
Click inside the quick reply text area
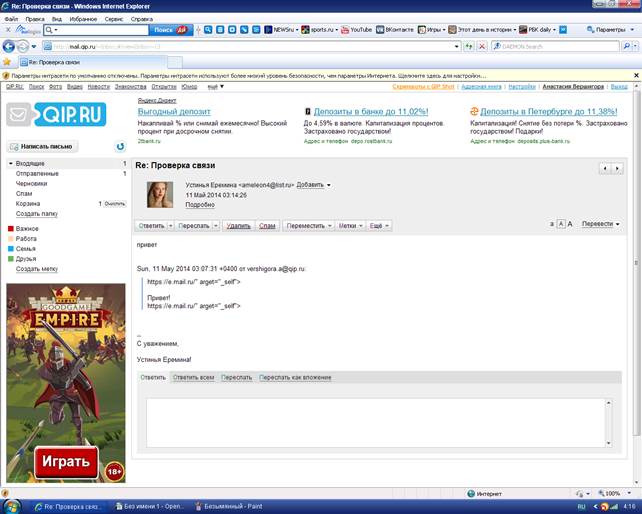coord(376,423)
